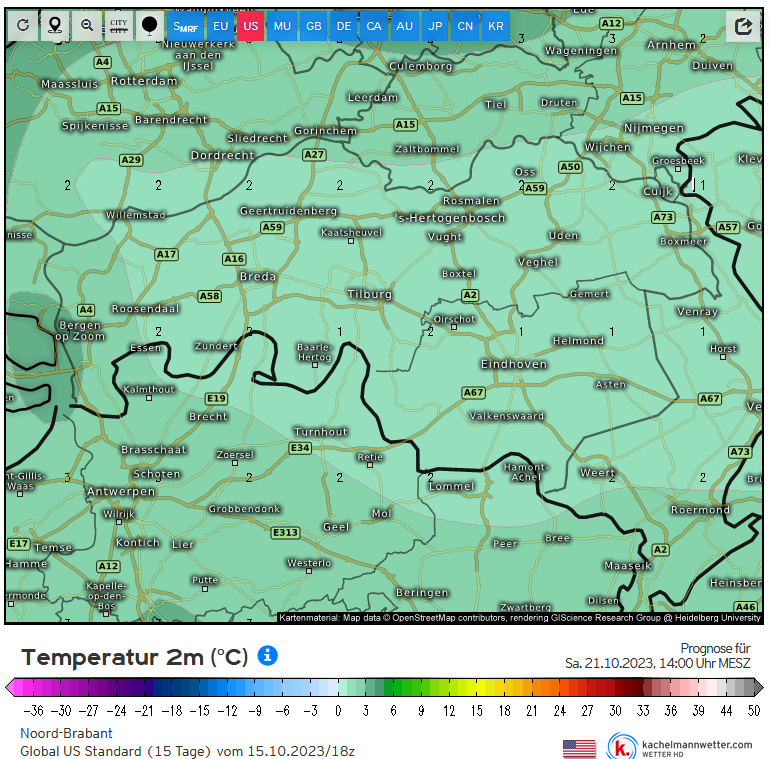Click the E19 road sign near Brecht
770x759 pixels.
(216, 399)
